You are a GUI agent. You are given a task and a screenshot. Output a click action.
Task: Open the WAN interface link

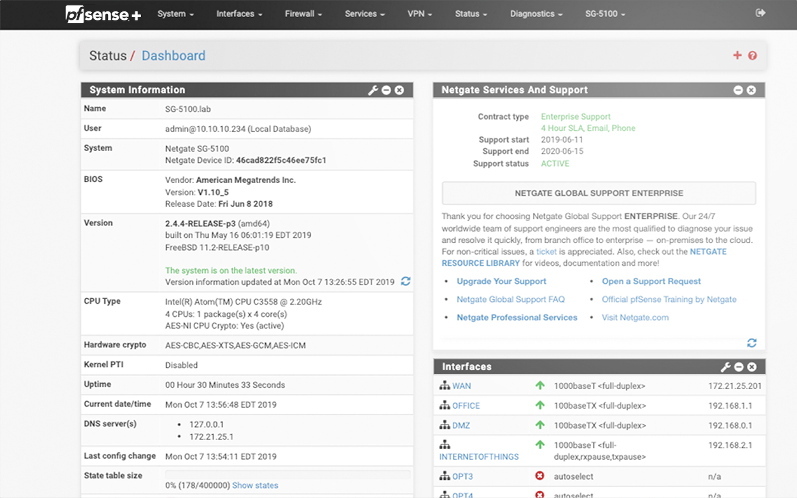click(x=462, y=386)
